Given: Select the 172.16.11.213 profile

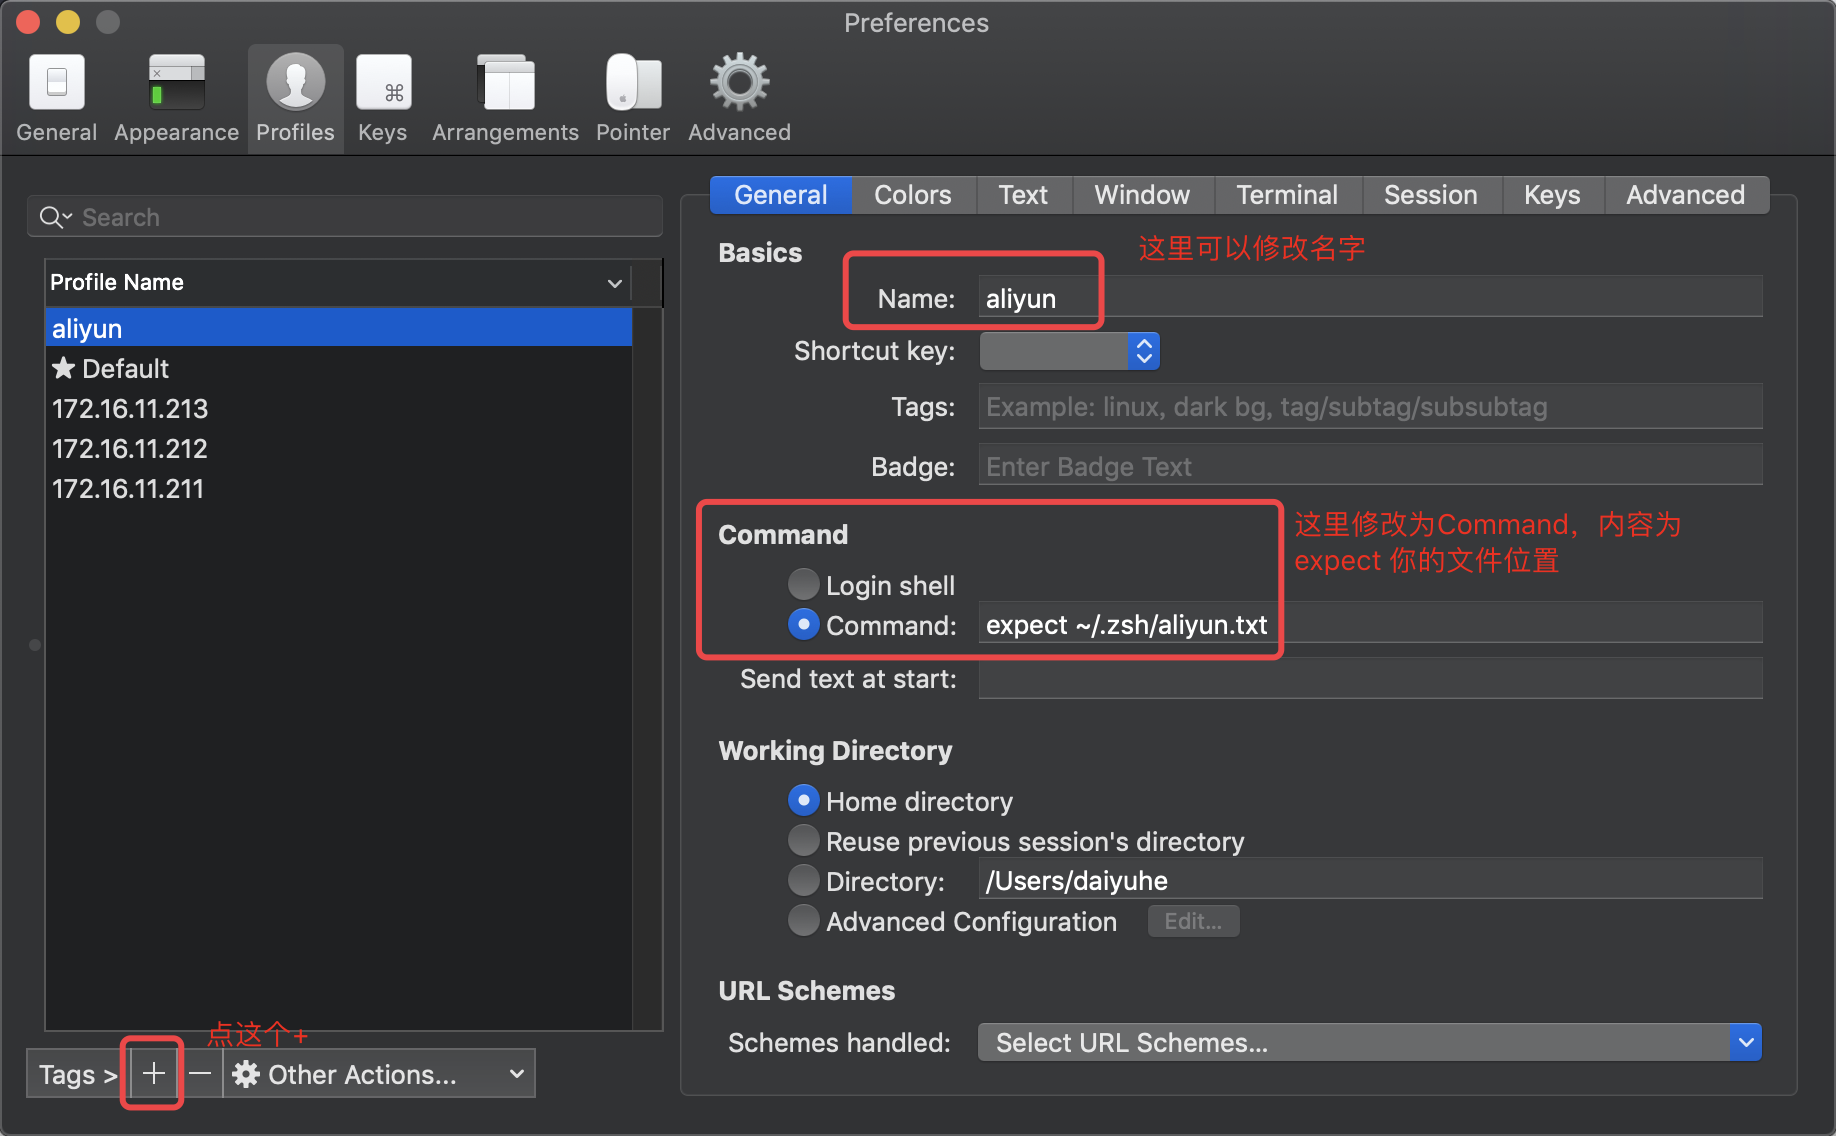Looking at the screenshot, I should click(129, 408).
